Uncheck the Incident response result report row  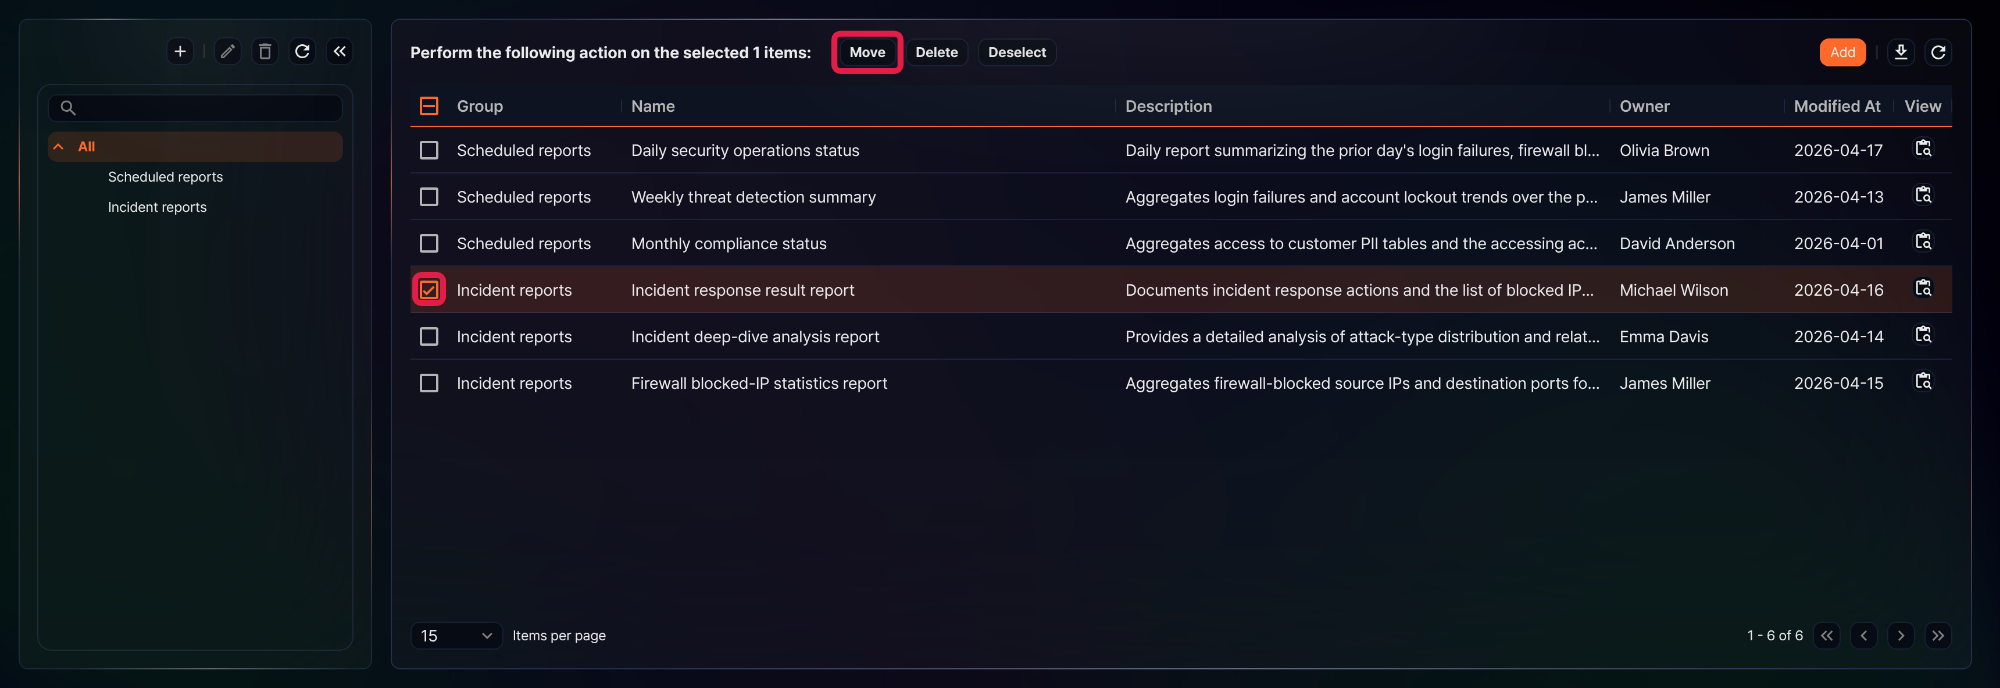[429, 290]
